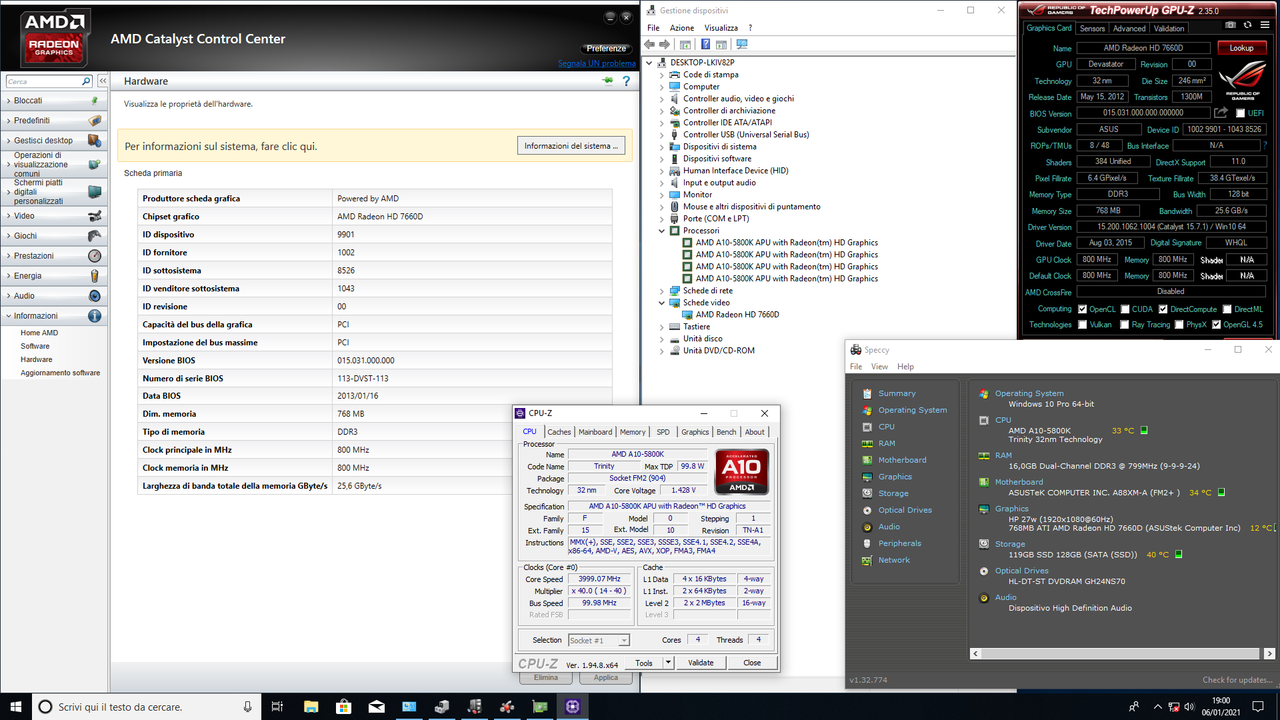Viewport: 1280px width, 720px height.
Task: Click the Segnala UN problema link
Action: click(x=597, y=63)
